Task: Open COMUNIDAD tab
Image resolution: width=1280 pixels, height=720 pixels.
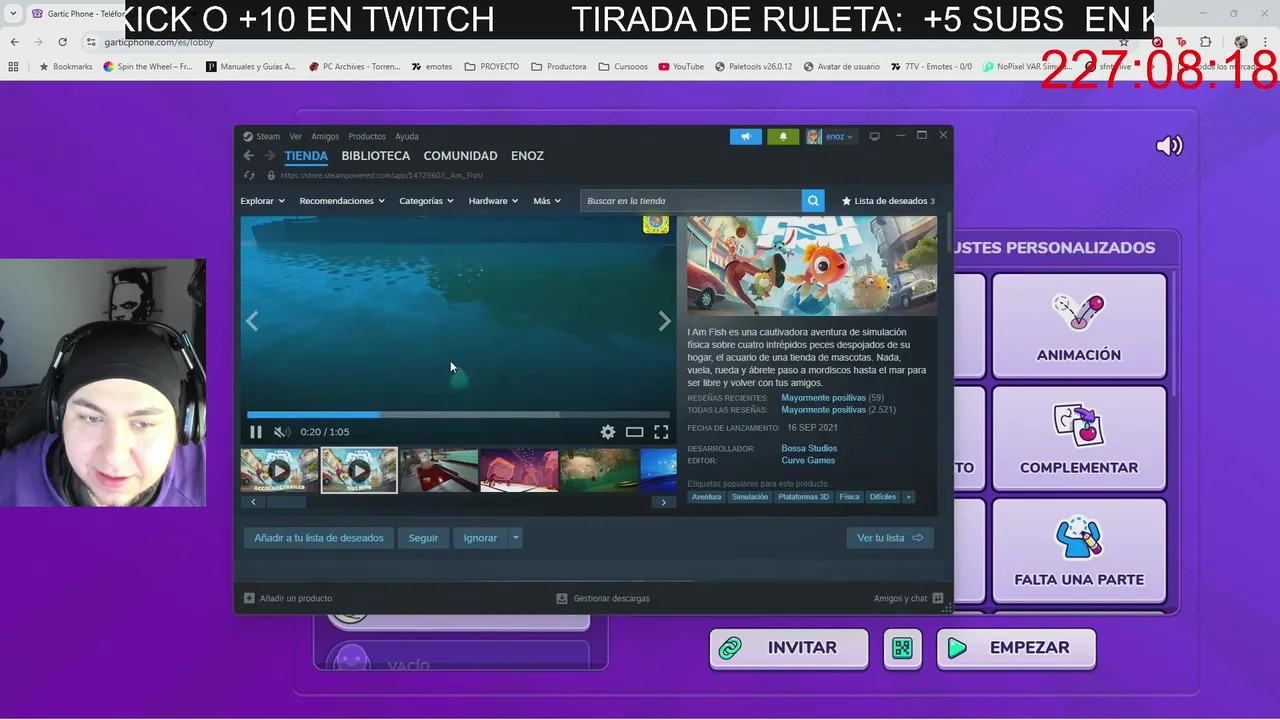Action: (x=460, y=156)
